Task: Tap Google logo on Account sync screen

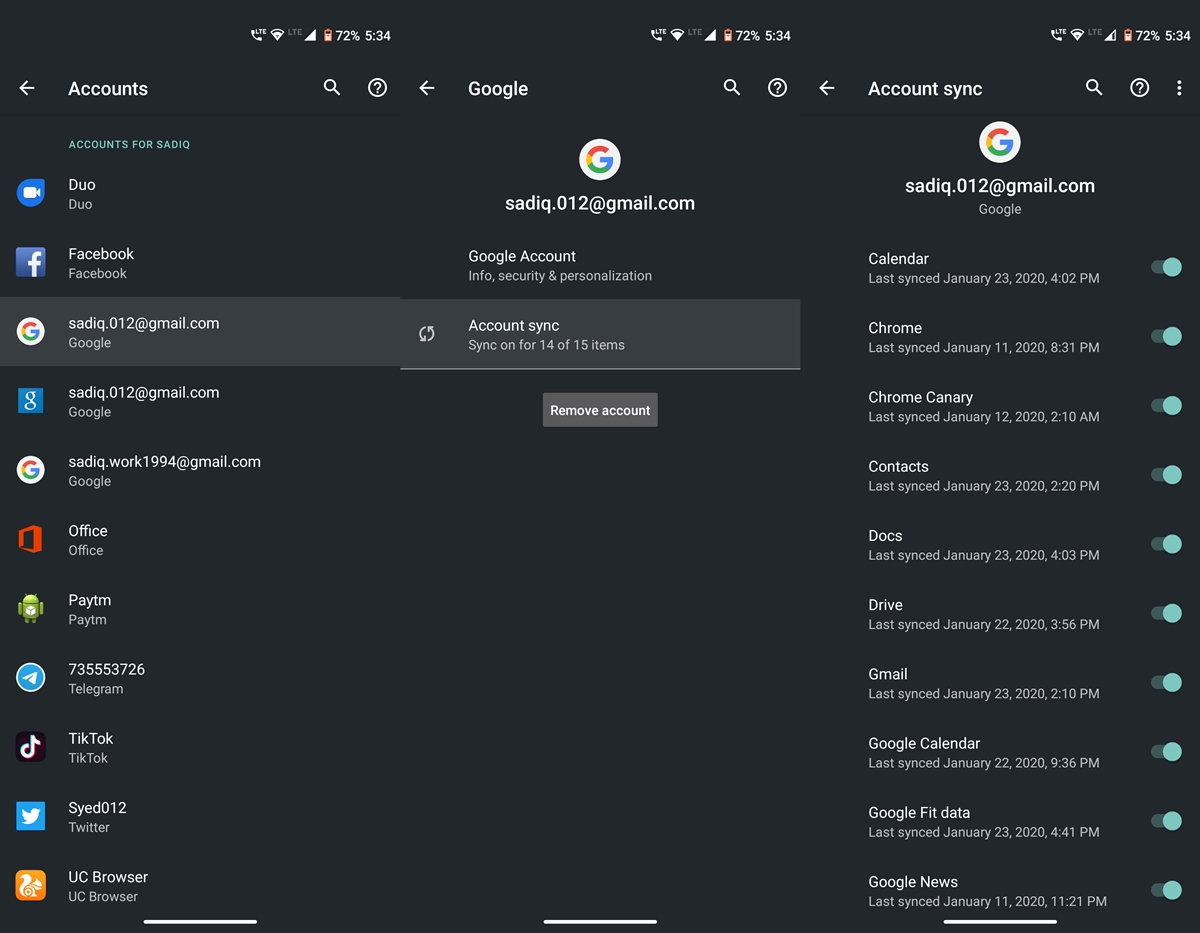Action: [x=1000, y=142]
